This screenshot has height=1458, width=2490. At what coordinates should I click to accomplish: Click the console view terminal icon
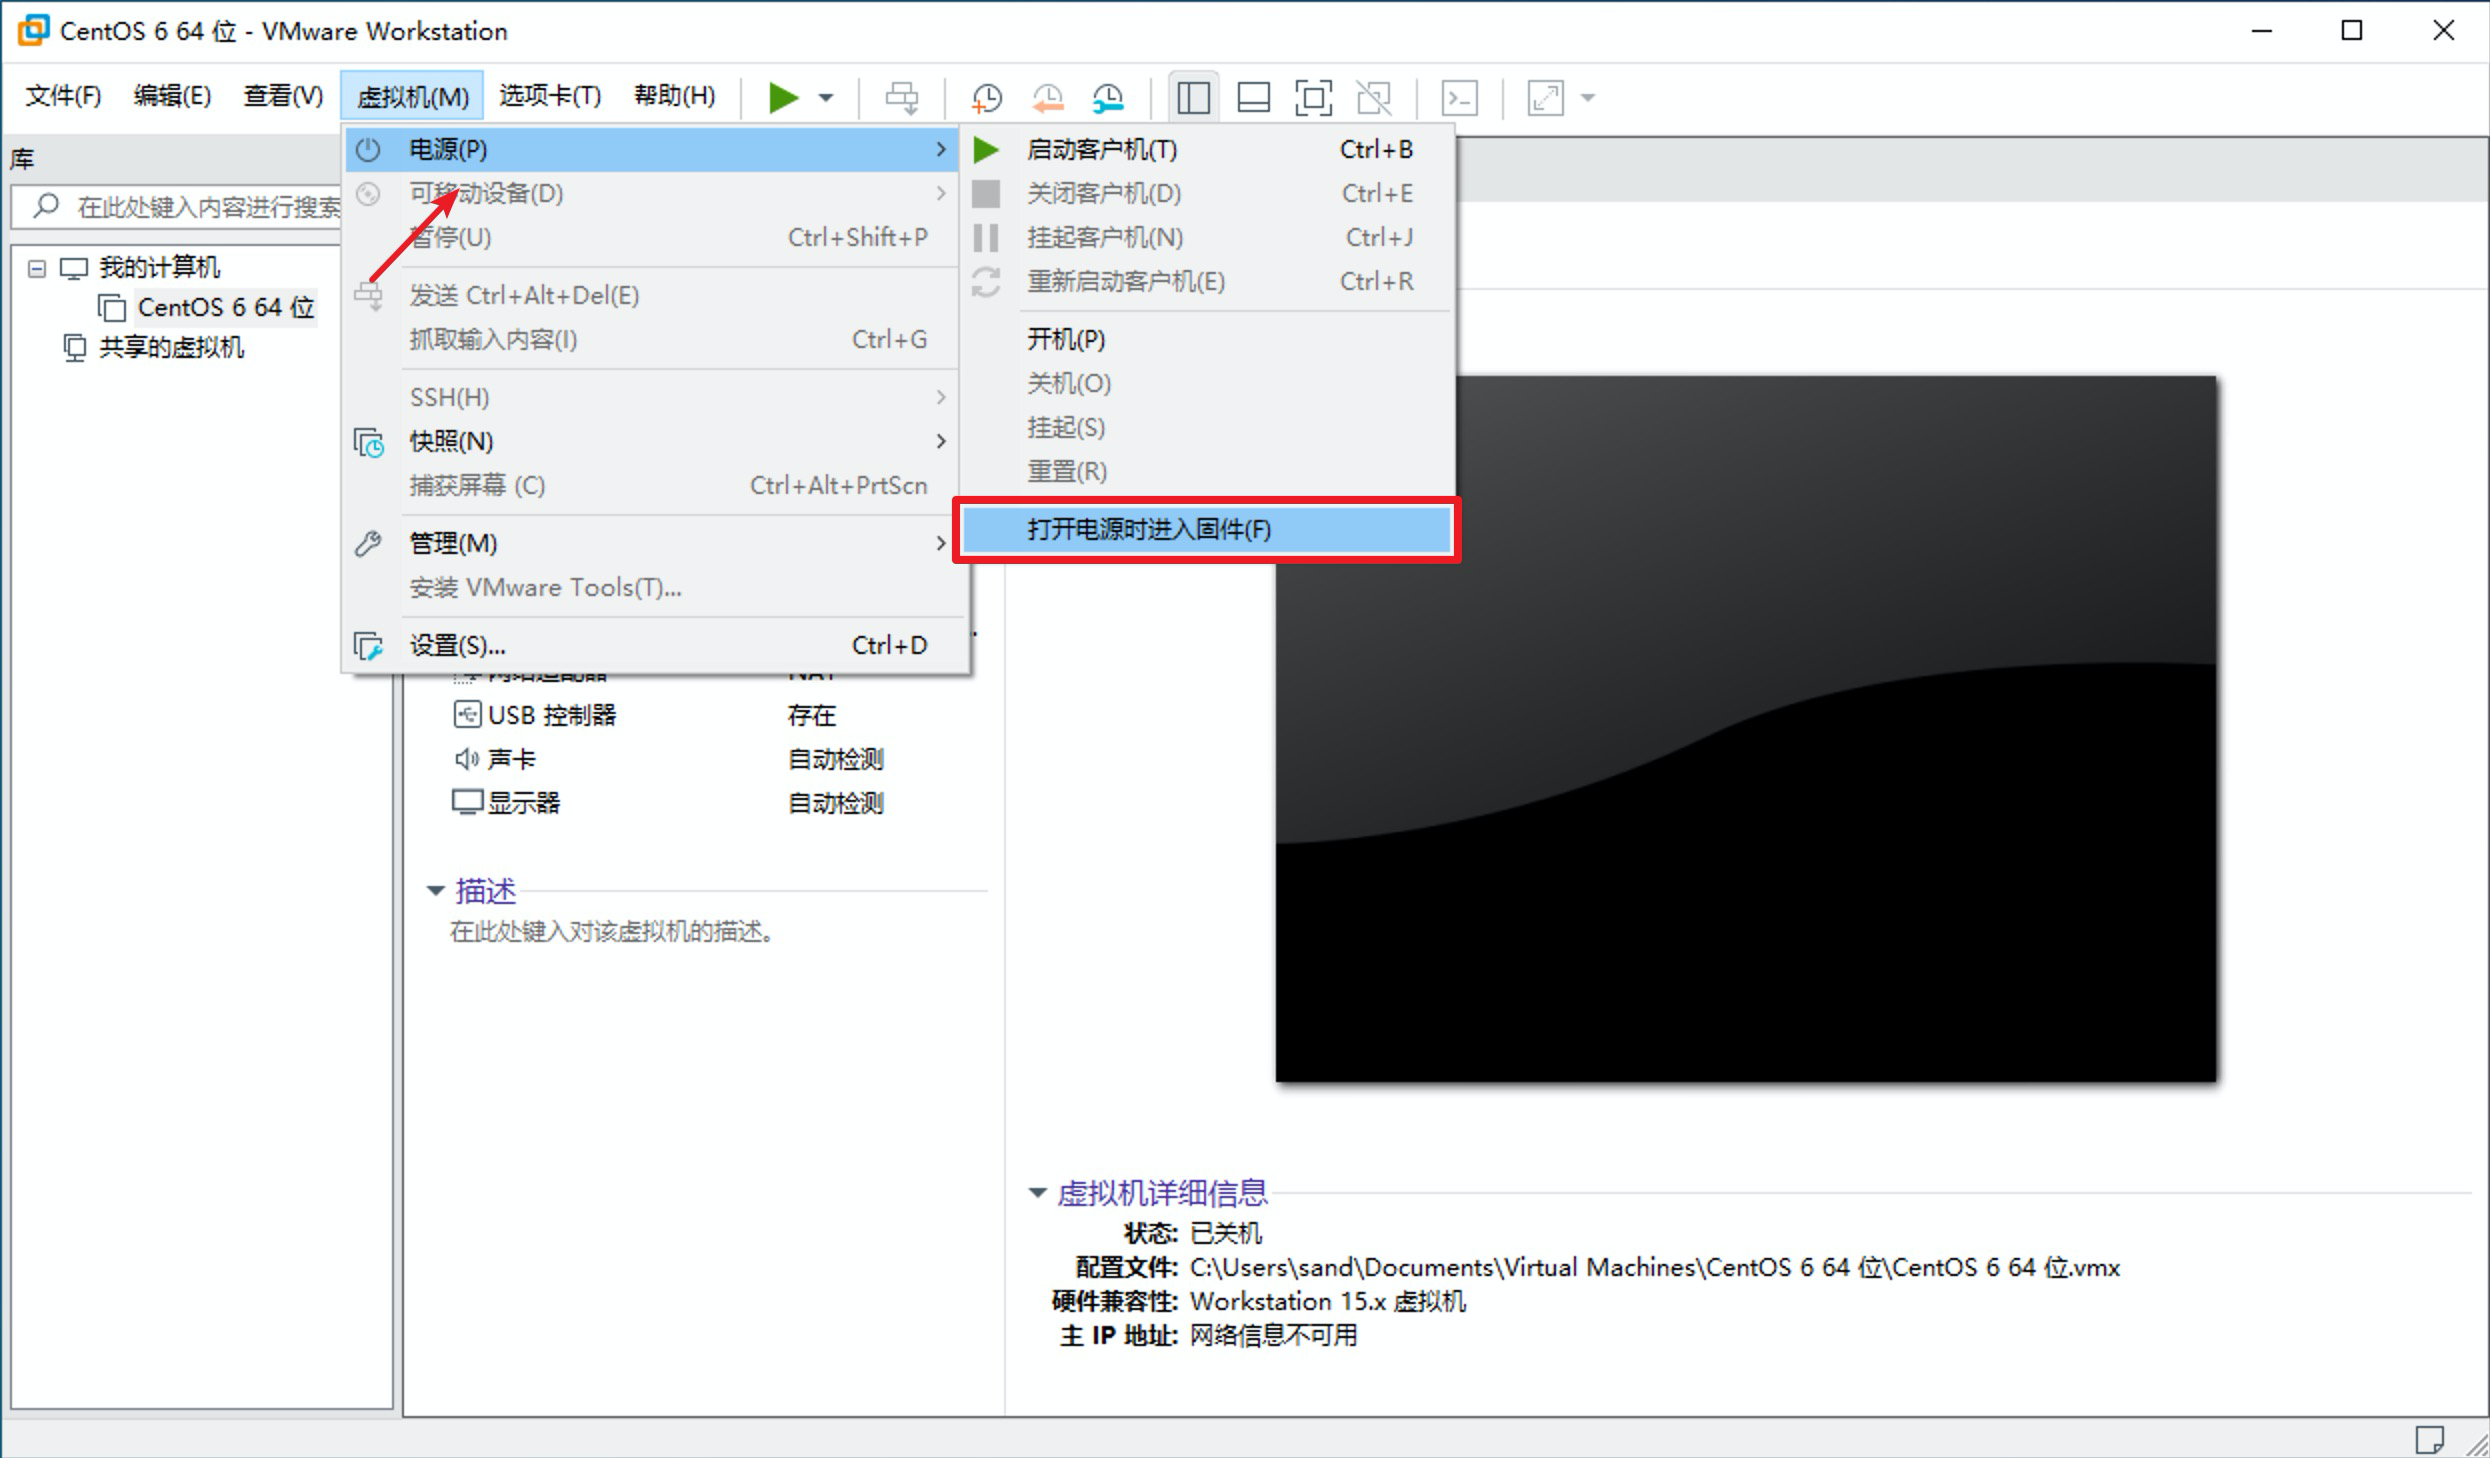(1459, 97)
